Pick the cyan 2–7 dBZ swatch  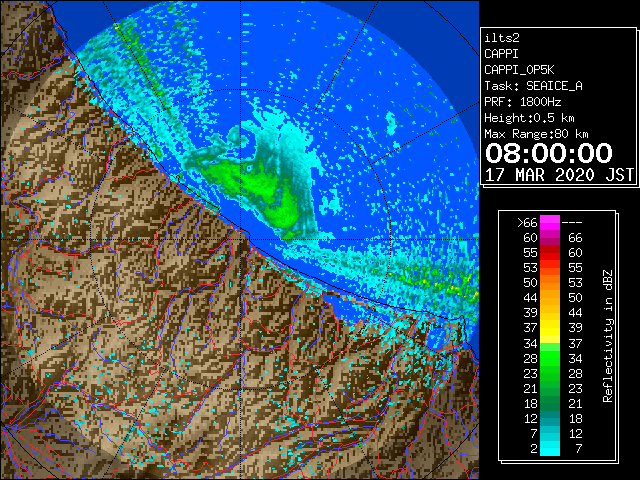click(x=550, y=448)
